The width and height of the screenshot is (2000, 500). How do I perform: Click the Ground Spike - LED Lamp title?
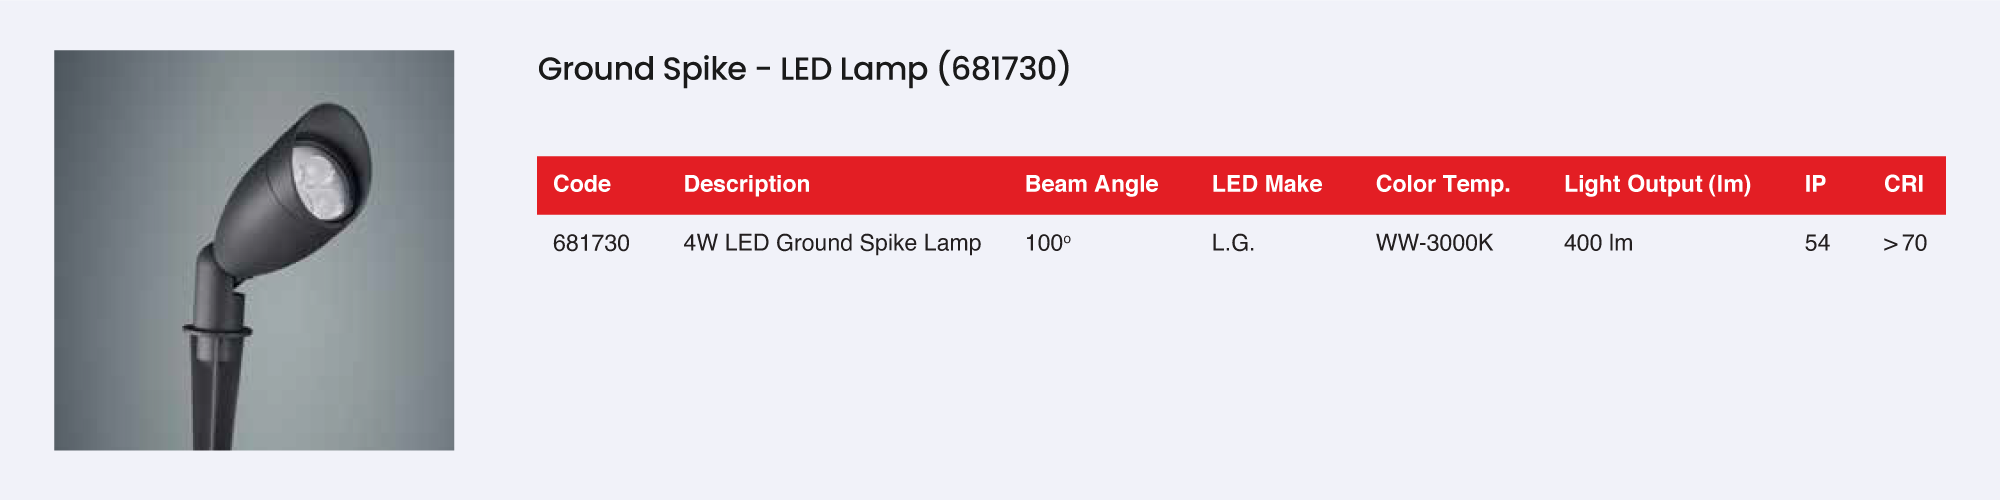click(x=804, y=69)
